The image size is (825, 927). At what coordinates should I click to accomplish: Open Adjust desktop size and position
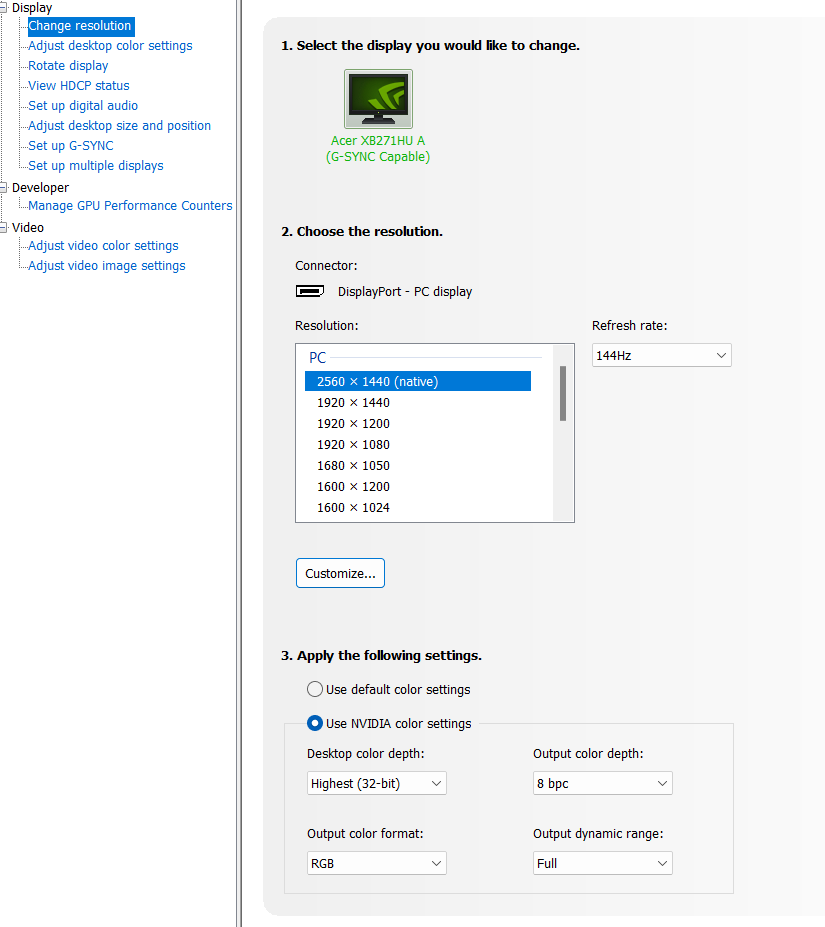click(119, 126)
